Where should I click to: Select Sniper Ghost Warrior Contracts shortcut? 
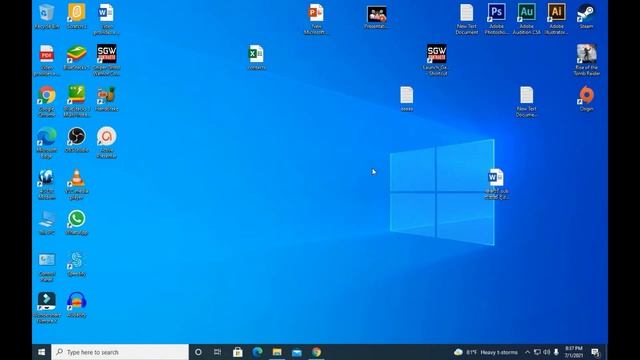coord(107,60)
